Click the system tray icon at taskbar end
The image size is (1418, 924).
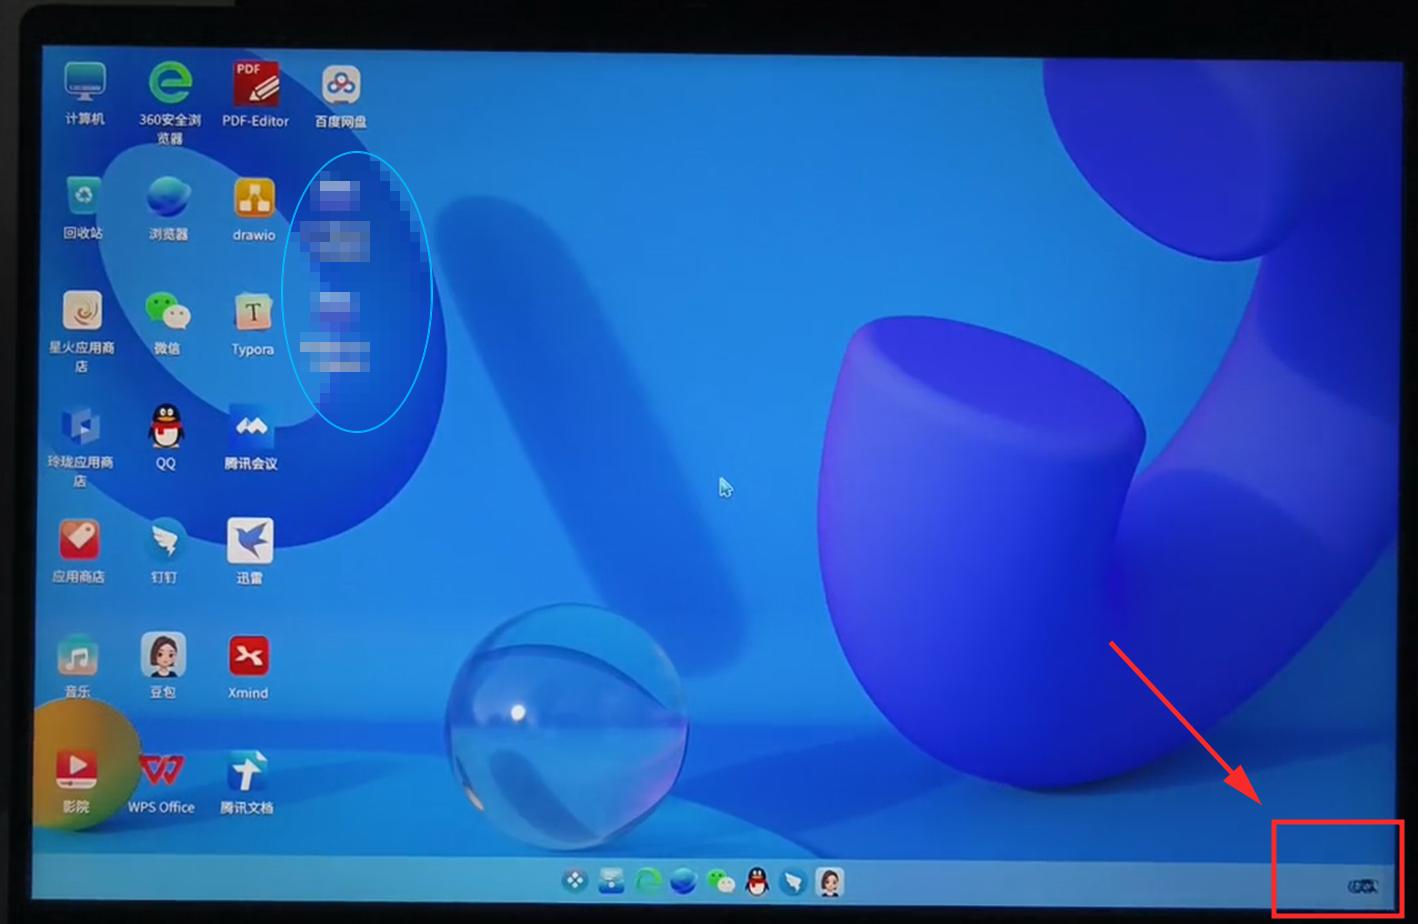[x=1363, y=886]
